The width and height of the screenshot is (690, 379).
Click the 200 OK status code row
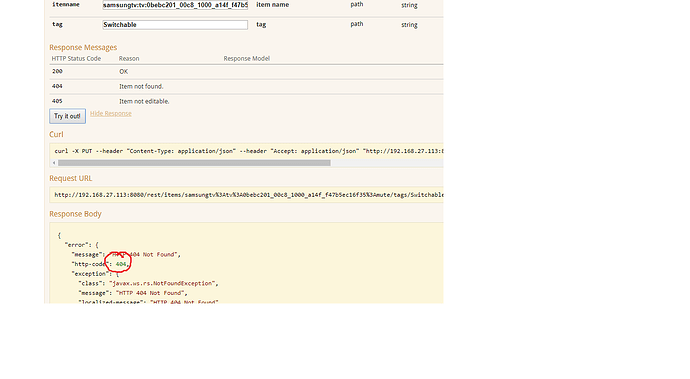pyautogui.click(x=246, y=71)
